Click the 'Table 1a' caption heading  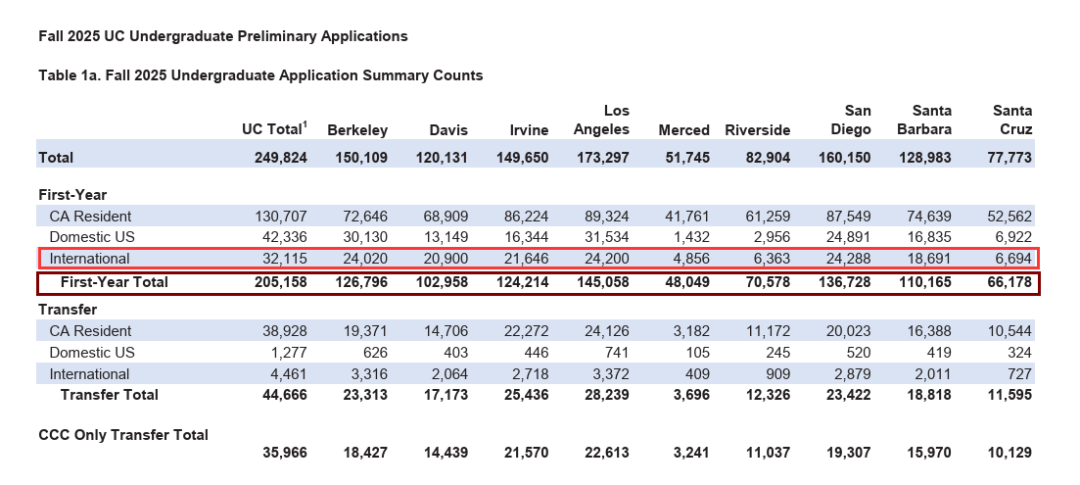(260, 76)
